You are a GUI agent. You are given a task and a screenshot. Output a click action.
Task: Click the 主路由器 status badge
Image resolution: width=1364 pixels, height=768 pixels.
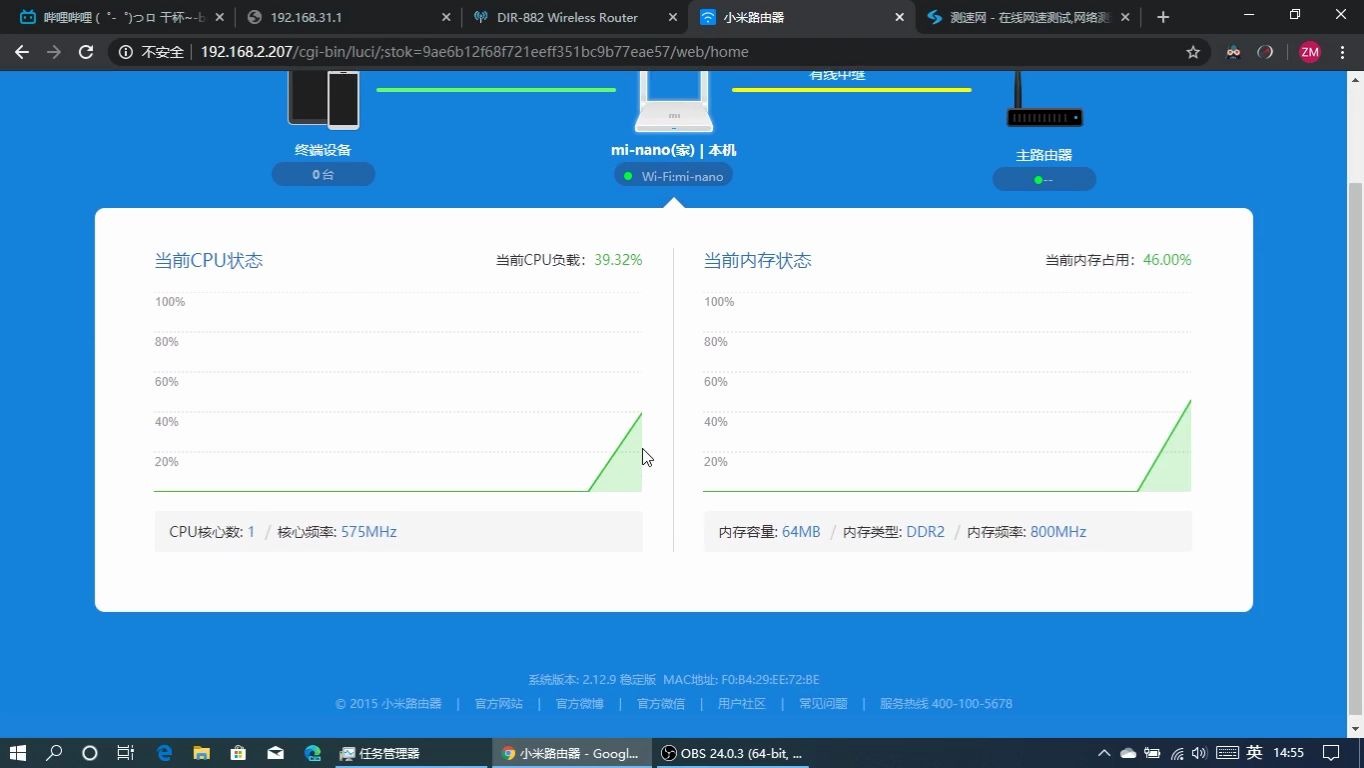tap(1044, 179)
